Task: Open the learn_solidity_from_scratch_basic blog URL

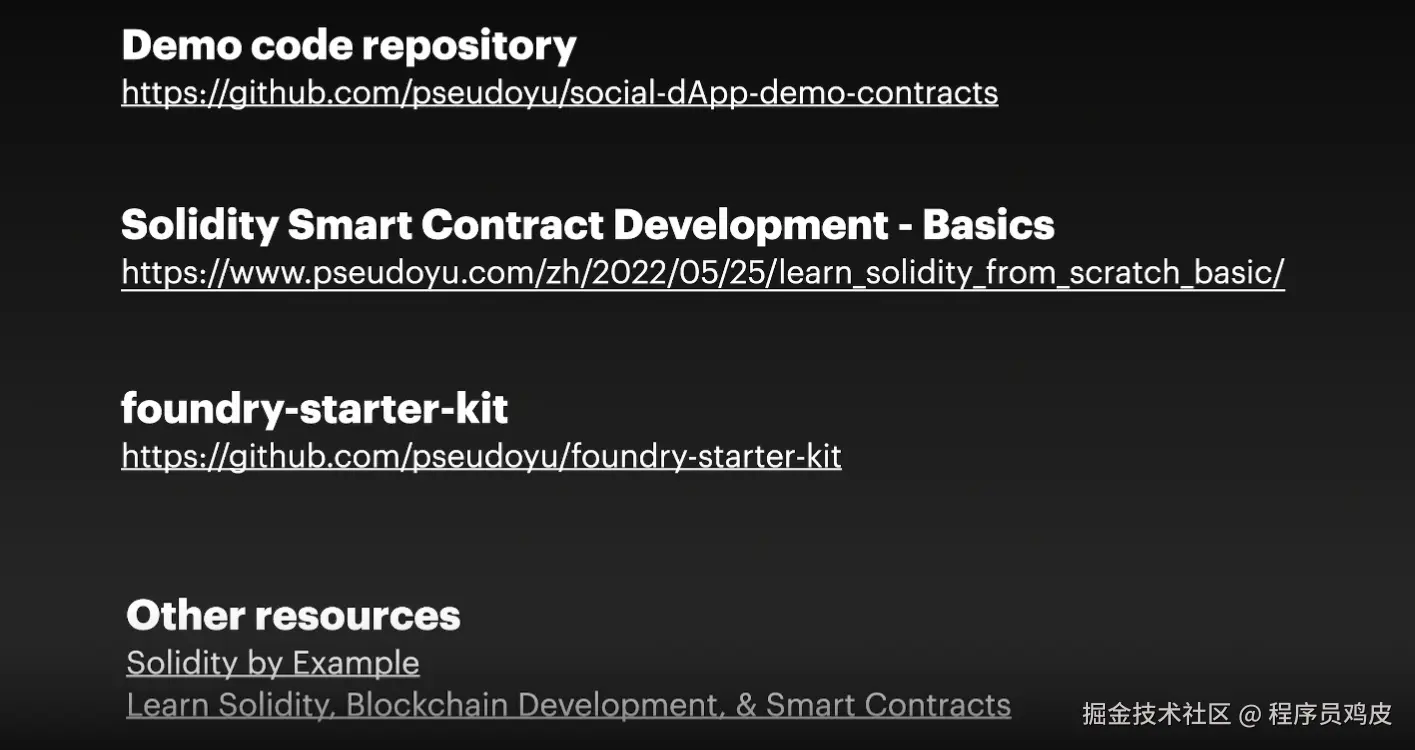Action: click(x=702, y=272)
